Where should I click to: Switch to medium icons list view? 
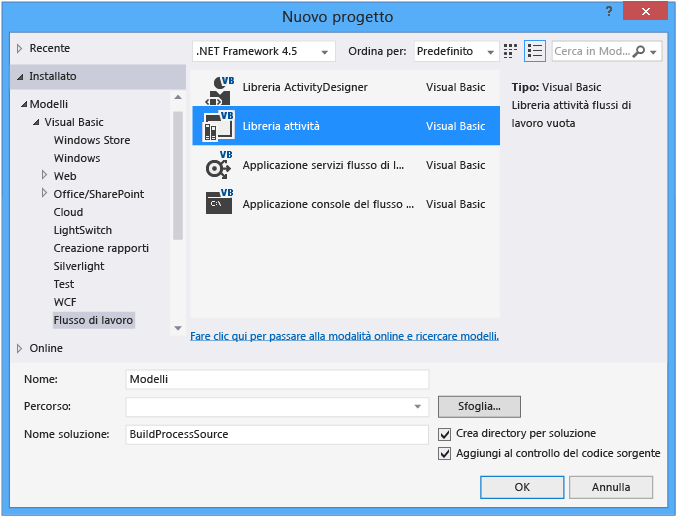tap(535, 51)
